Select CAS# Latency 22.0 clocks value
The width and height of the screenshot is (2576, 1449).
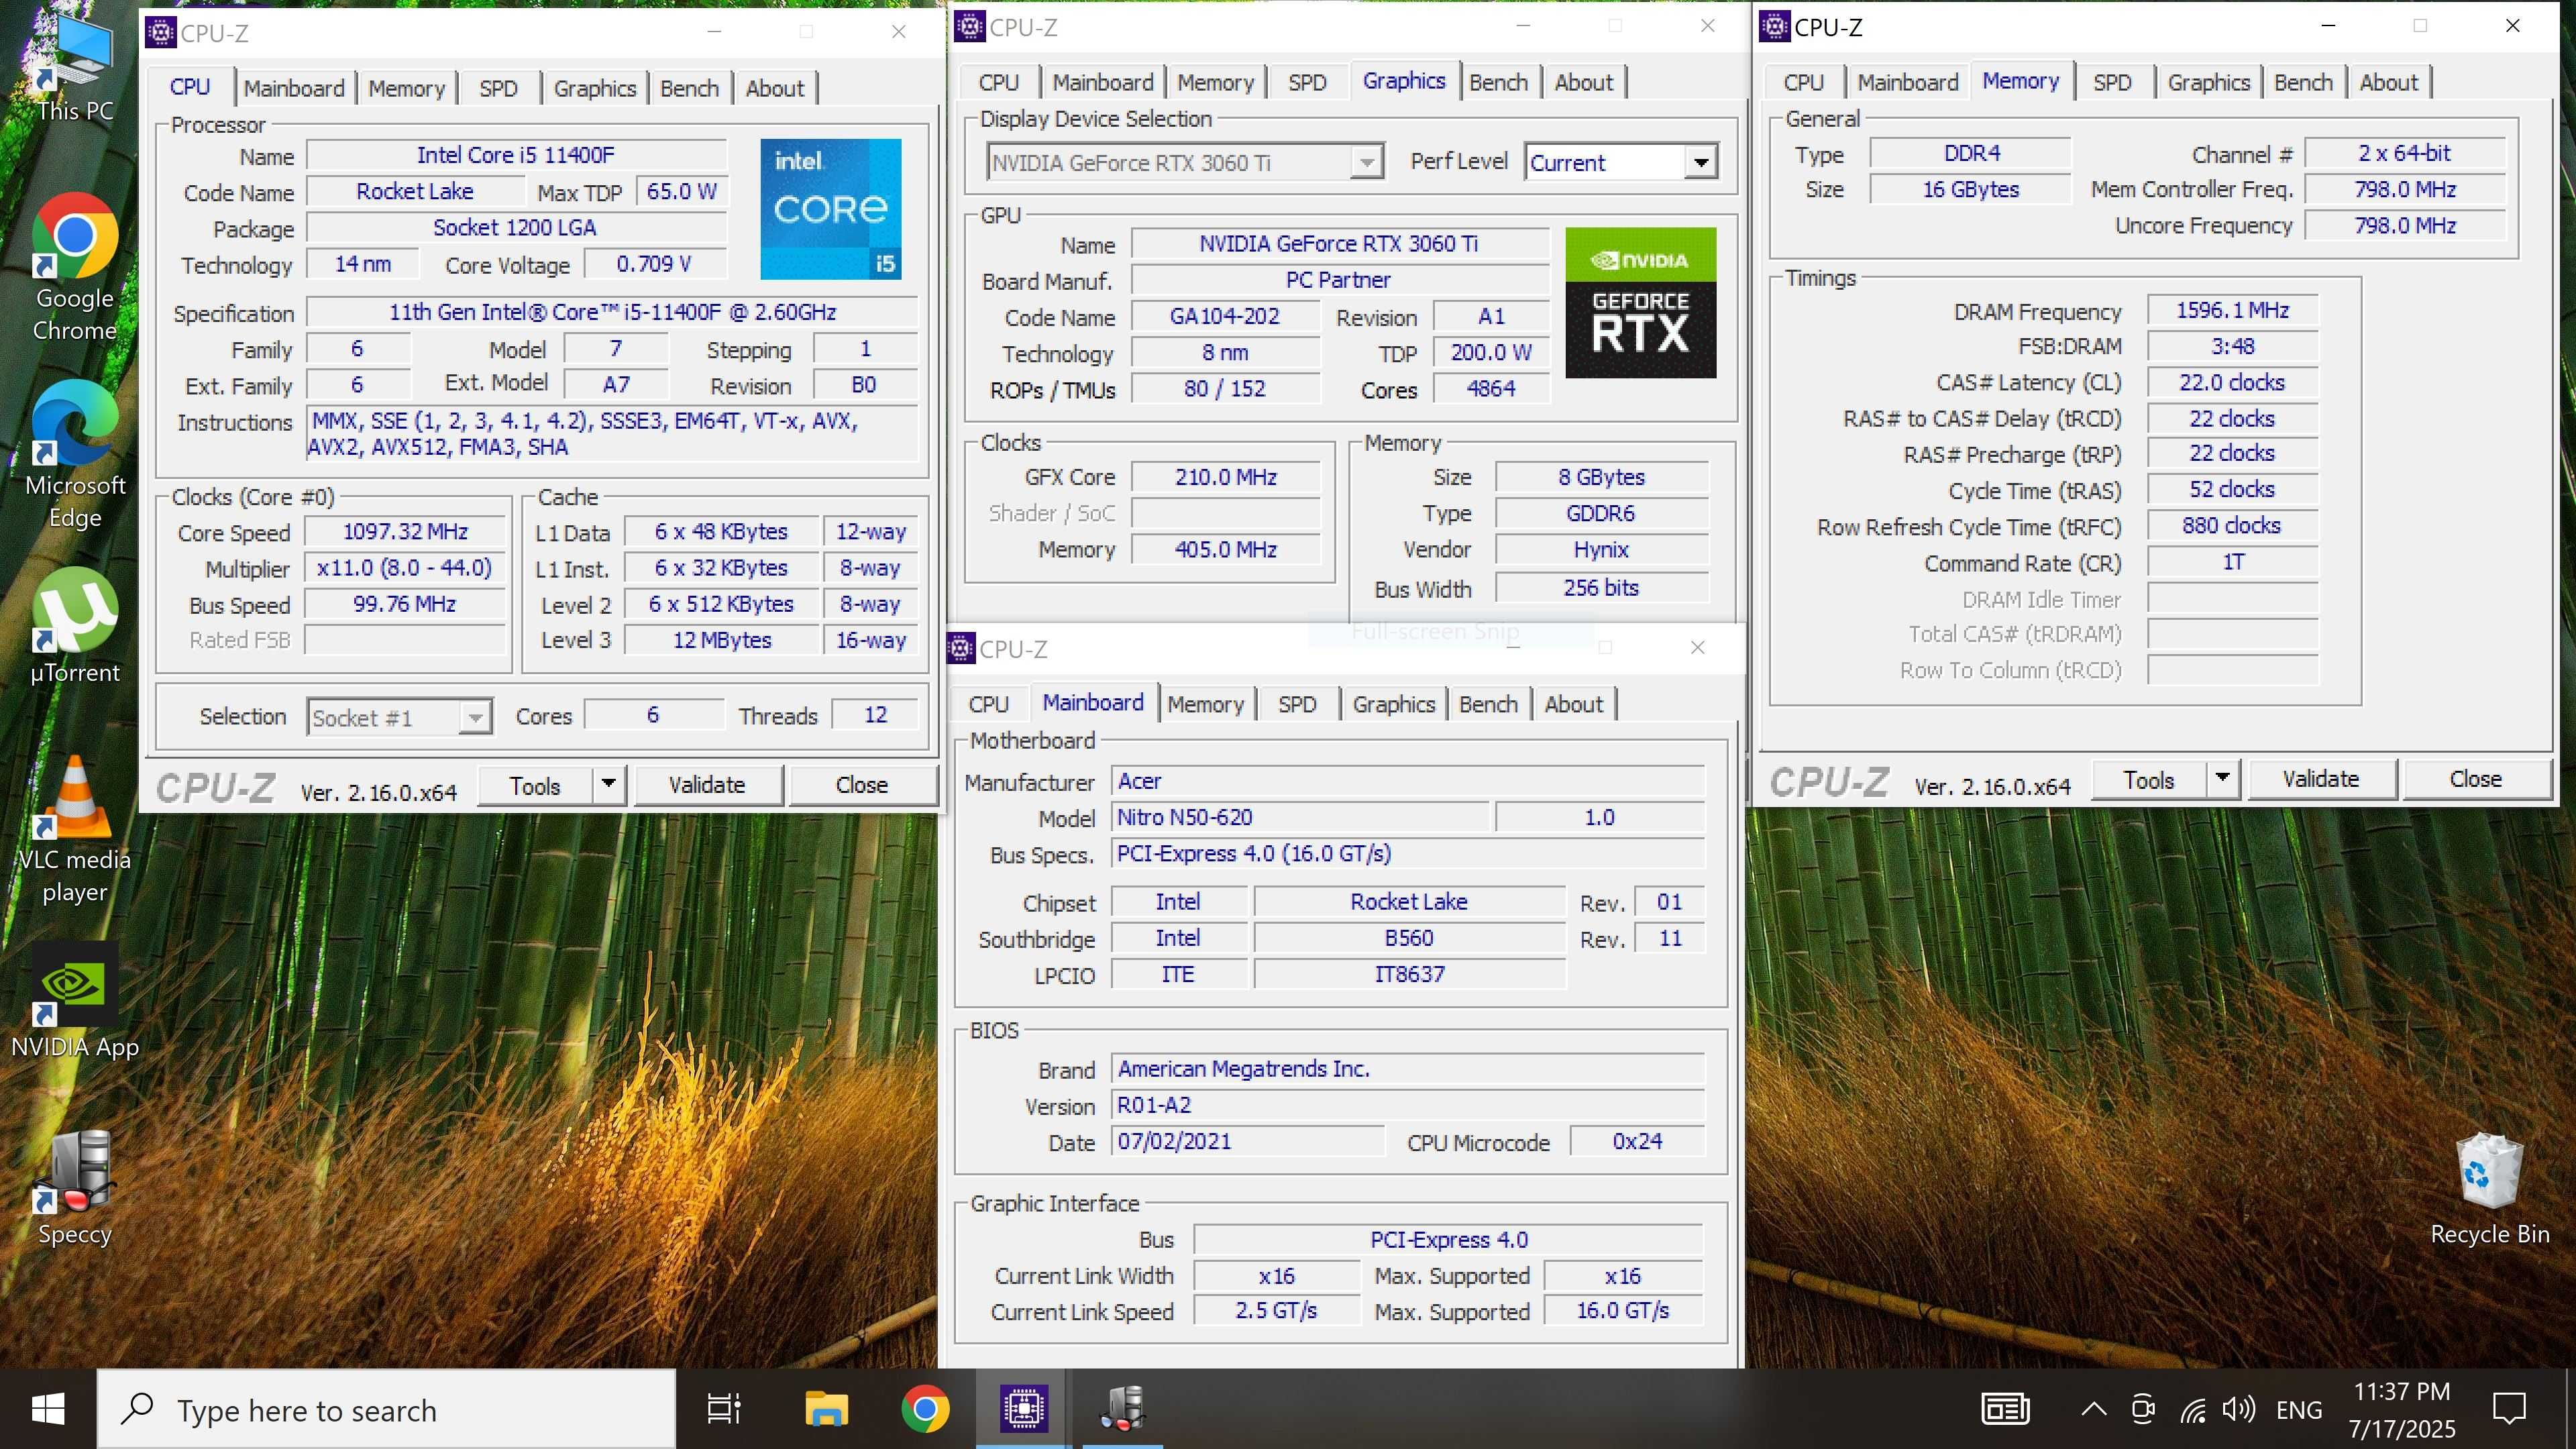[2232, 382]
